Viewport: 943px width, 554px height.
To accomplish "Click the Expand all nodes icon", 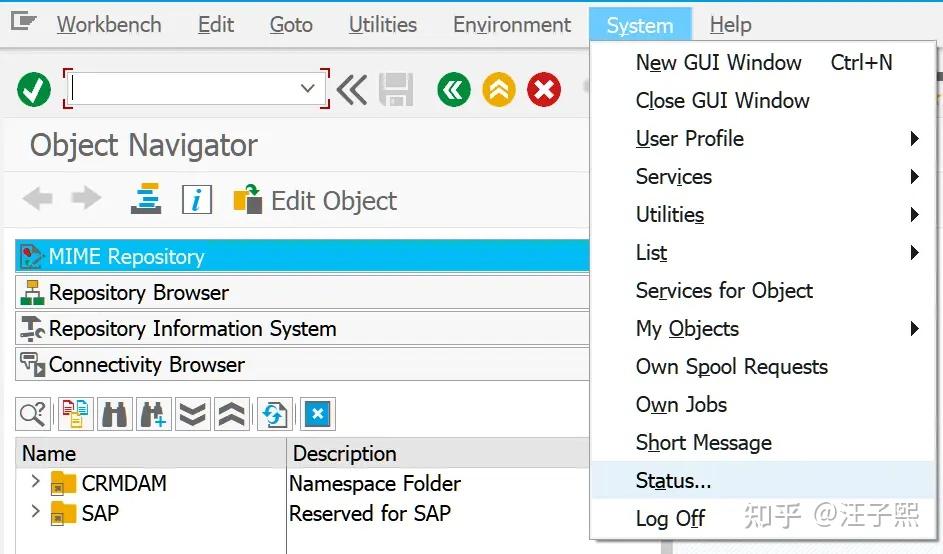I will tap(193, 414).
